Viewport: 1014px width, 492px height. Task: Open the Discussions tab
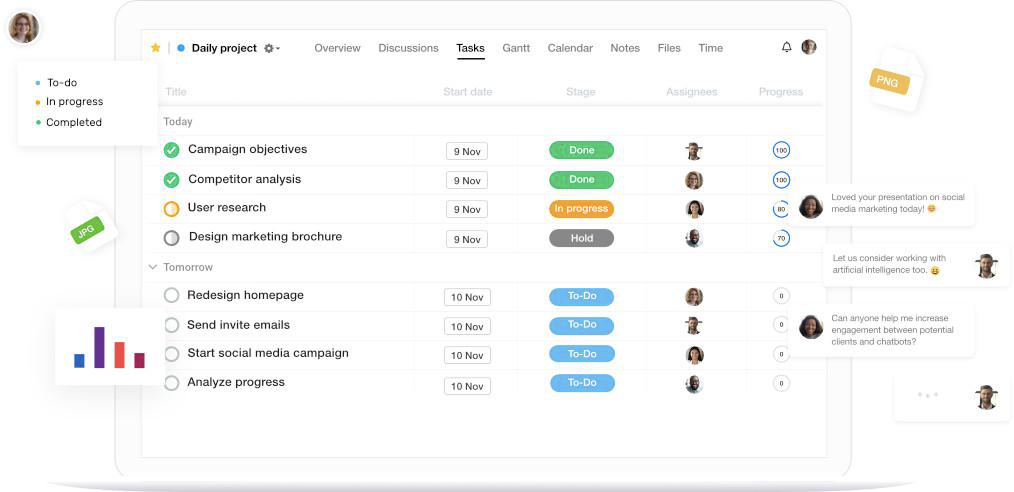(x=408, y=48)
